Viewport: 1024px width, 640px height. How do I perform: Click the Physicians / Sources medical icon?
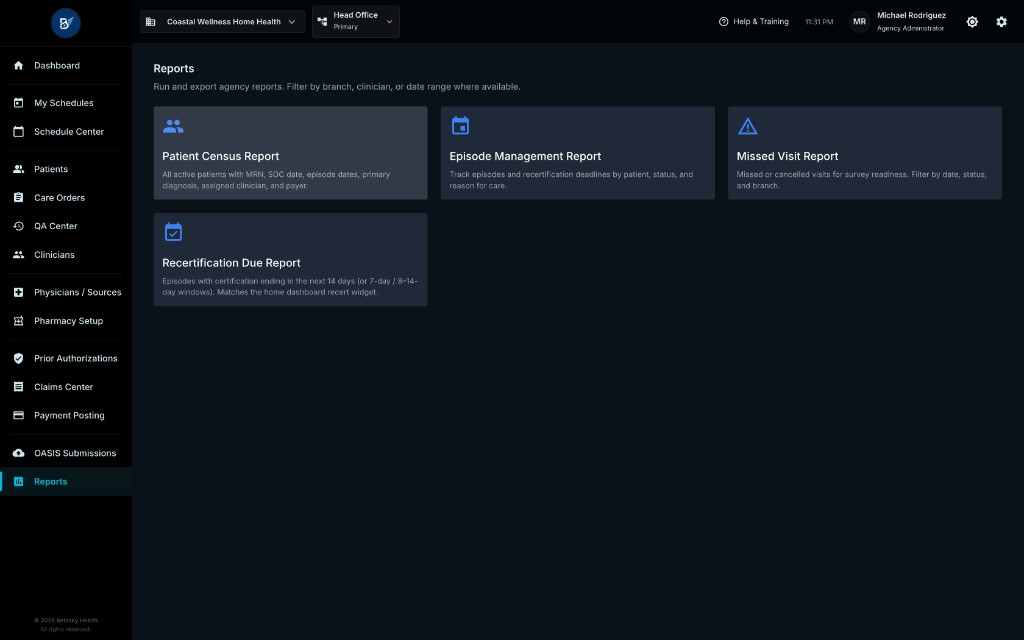pos(18,292)
